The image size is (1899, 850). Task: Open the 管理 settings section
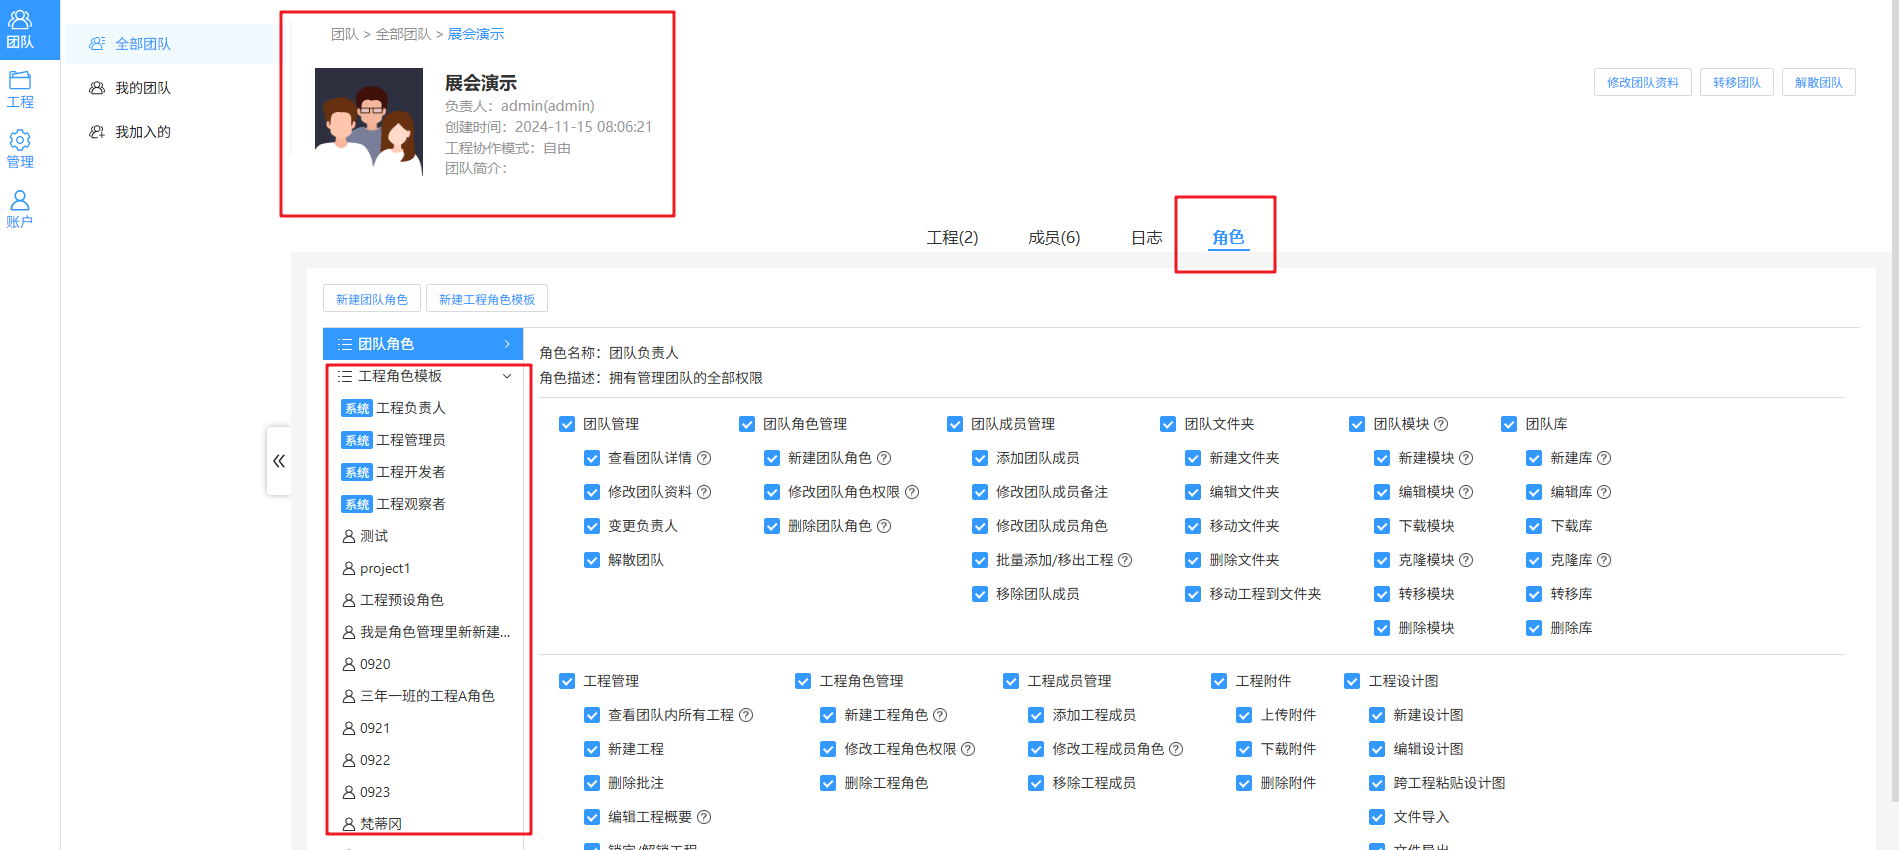tap(20, 149)
